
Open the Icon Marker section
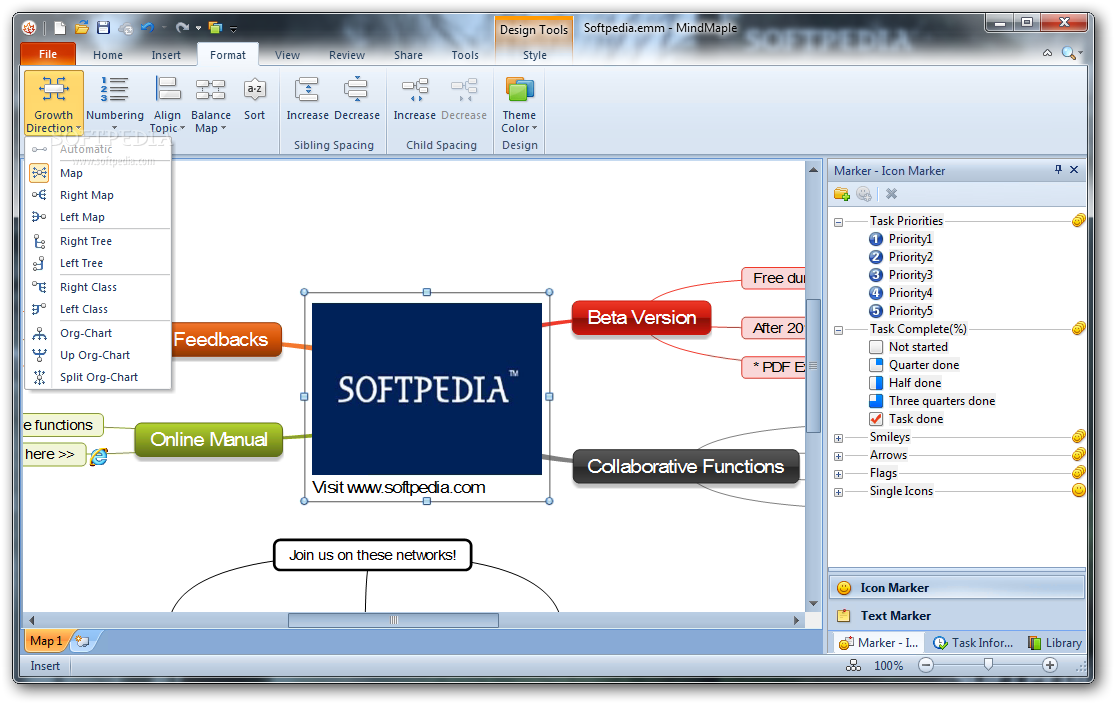[x=957, y=587]
